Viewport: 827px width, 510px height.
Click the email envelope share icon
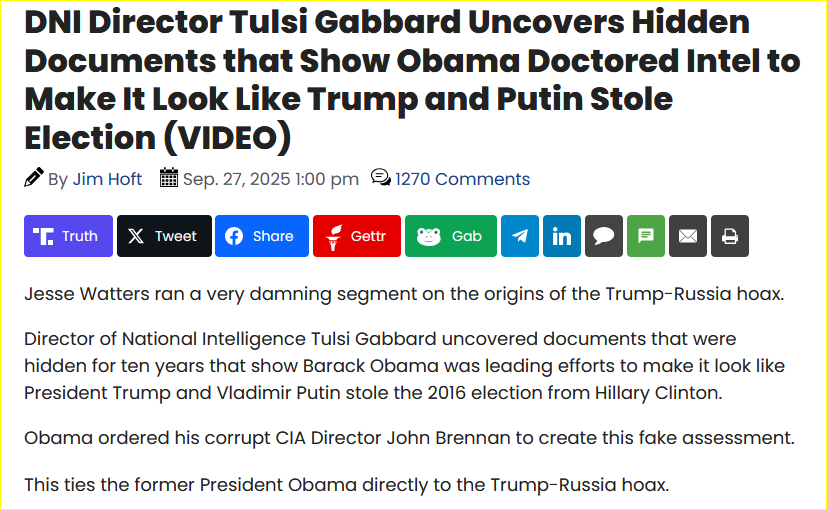687,236
